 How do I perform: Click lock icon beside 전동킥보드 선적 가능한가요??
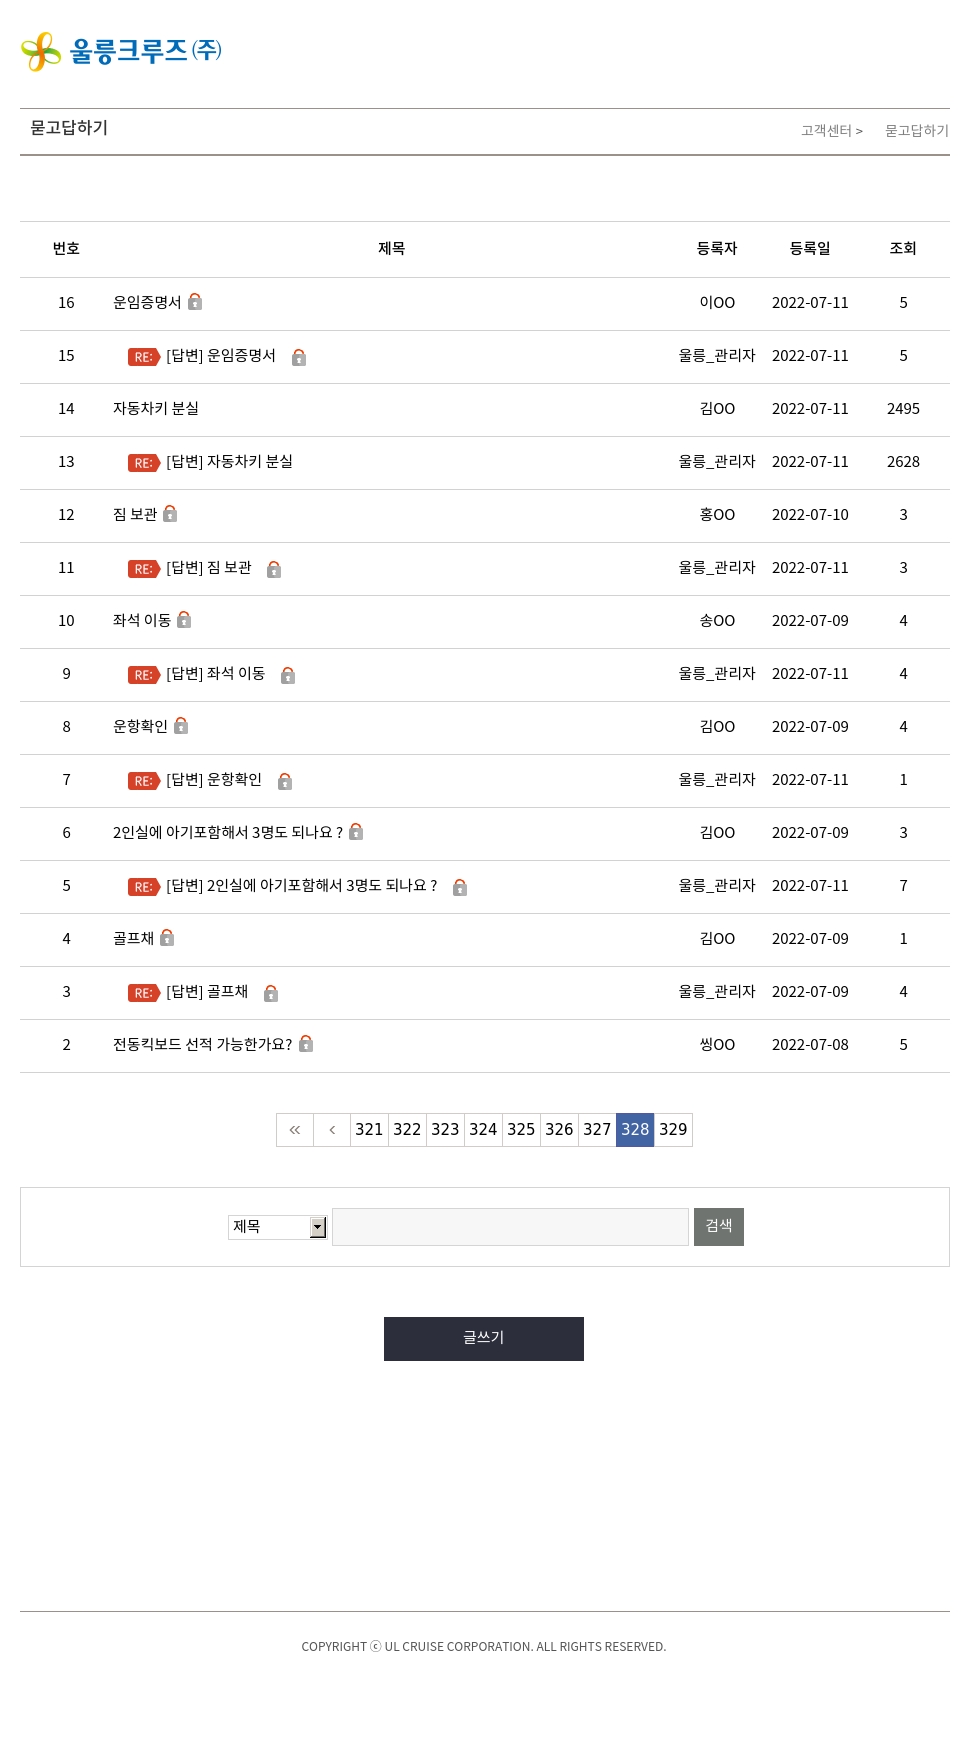(x=306, y=1044)
